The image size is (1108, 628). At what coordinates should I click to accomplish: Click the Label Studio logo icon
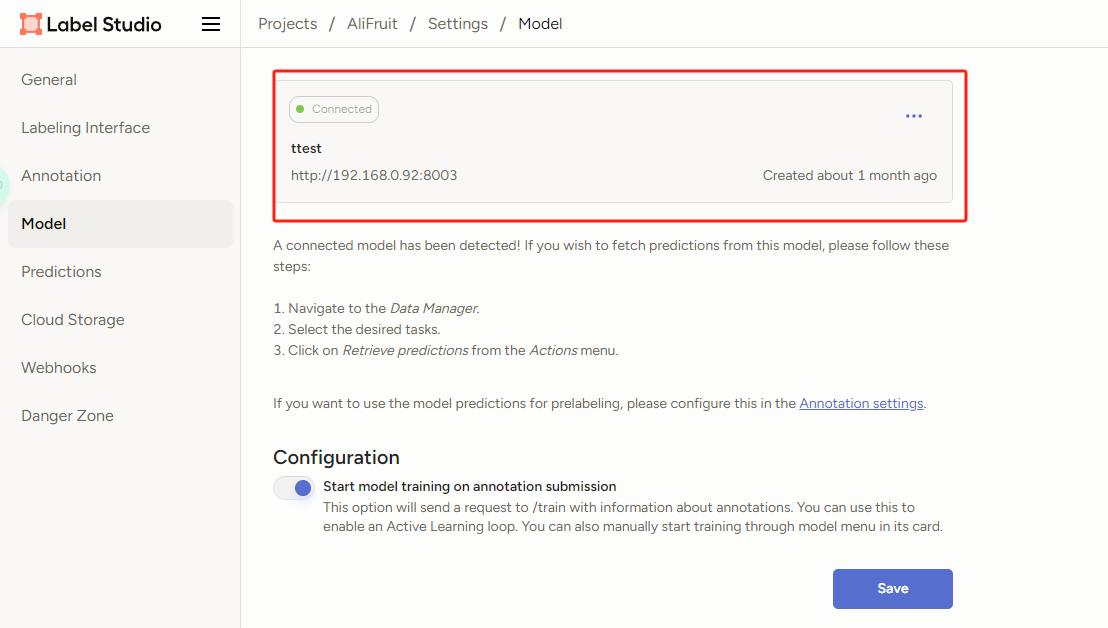[31, 24]
